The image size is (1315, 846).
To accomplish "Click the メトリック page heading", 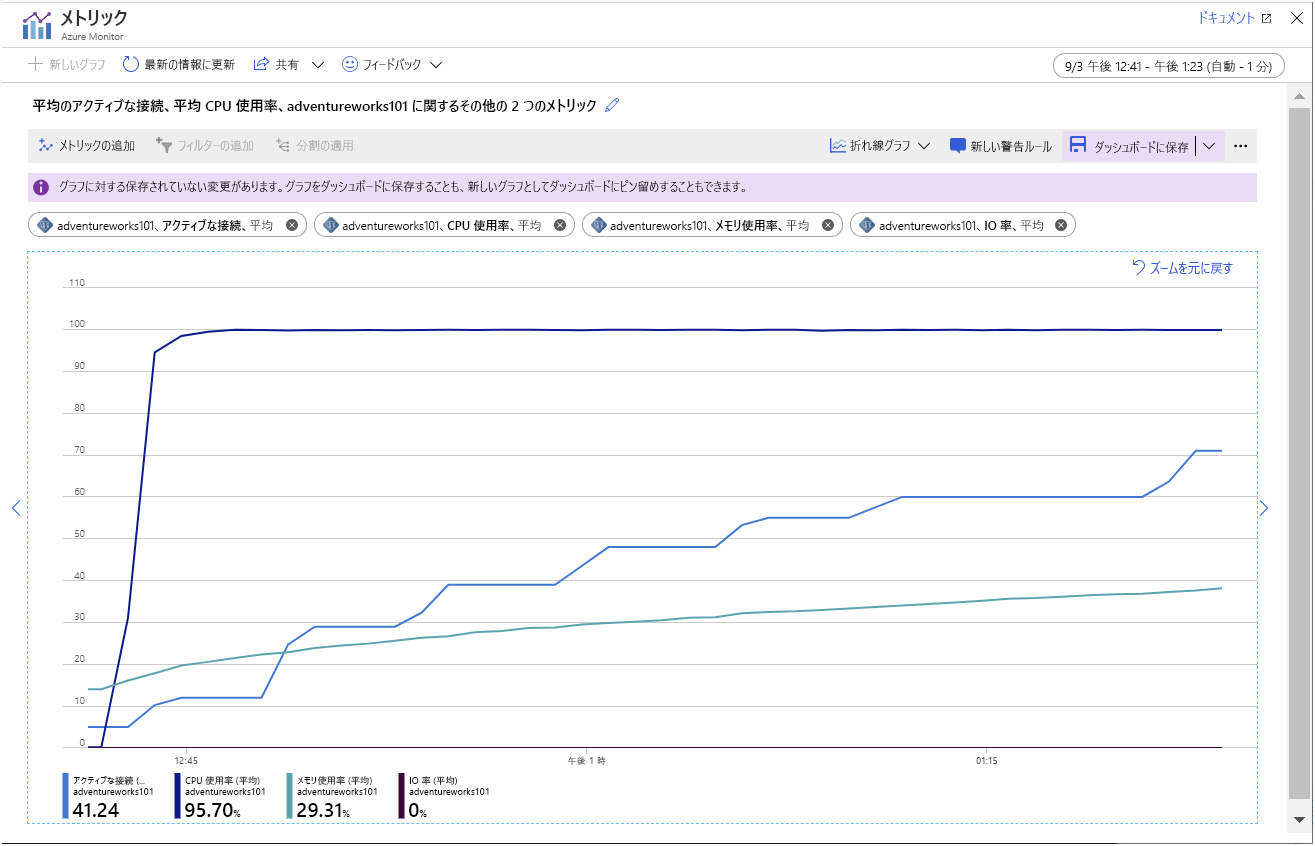I will [x=94, y=17].
